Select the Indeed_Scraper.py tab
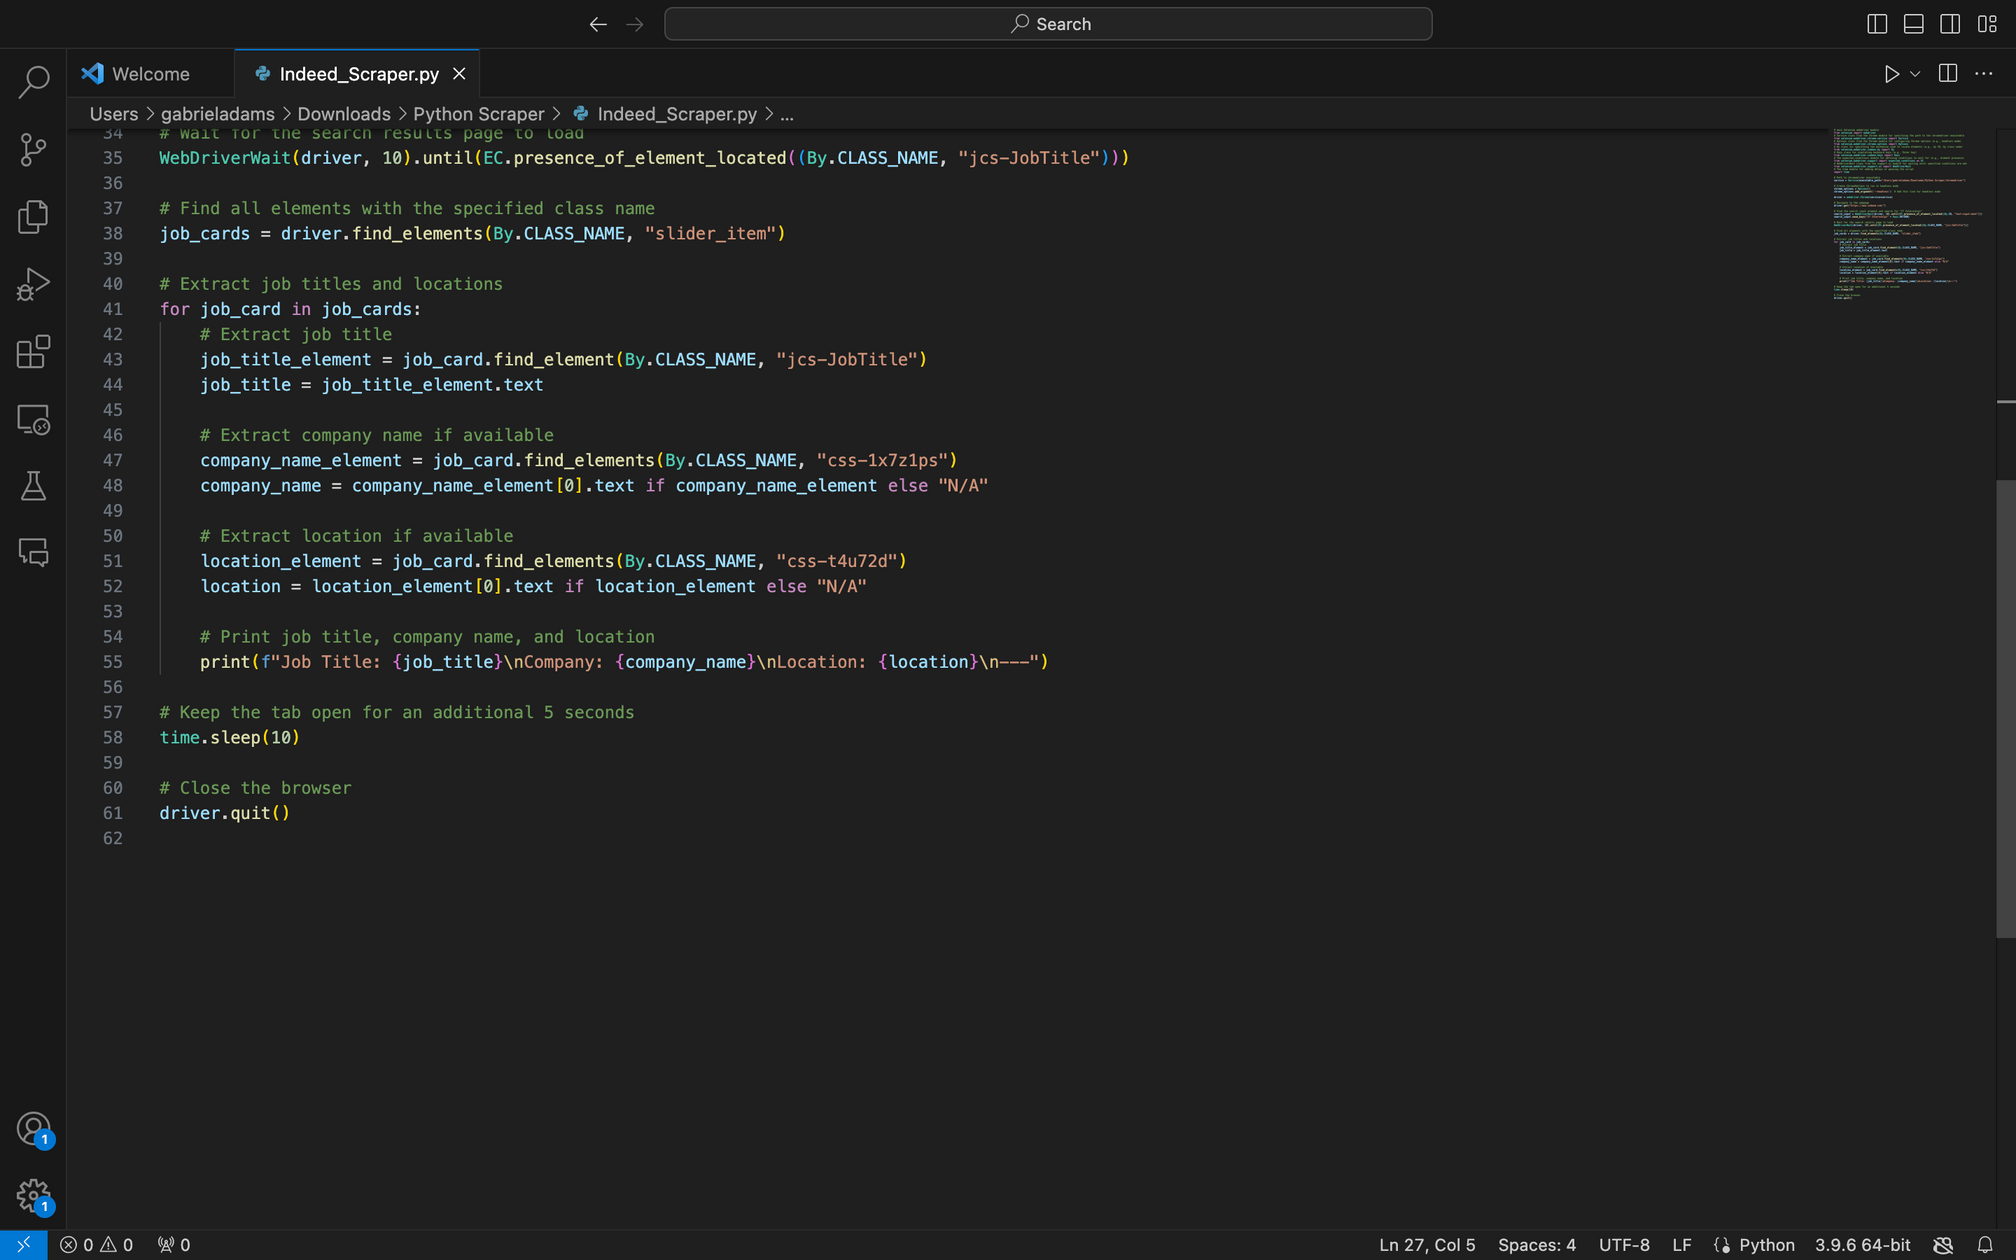Image resolution: width=2016 pixels, height=1260 pixels. (x=358, y=74)
